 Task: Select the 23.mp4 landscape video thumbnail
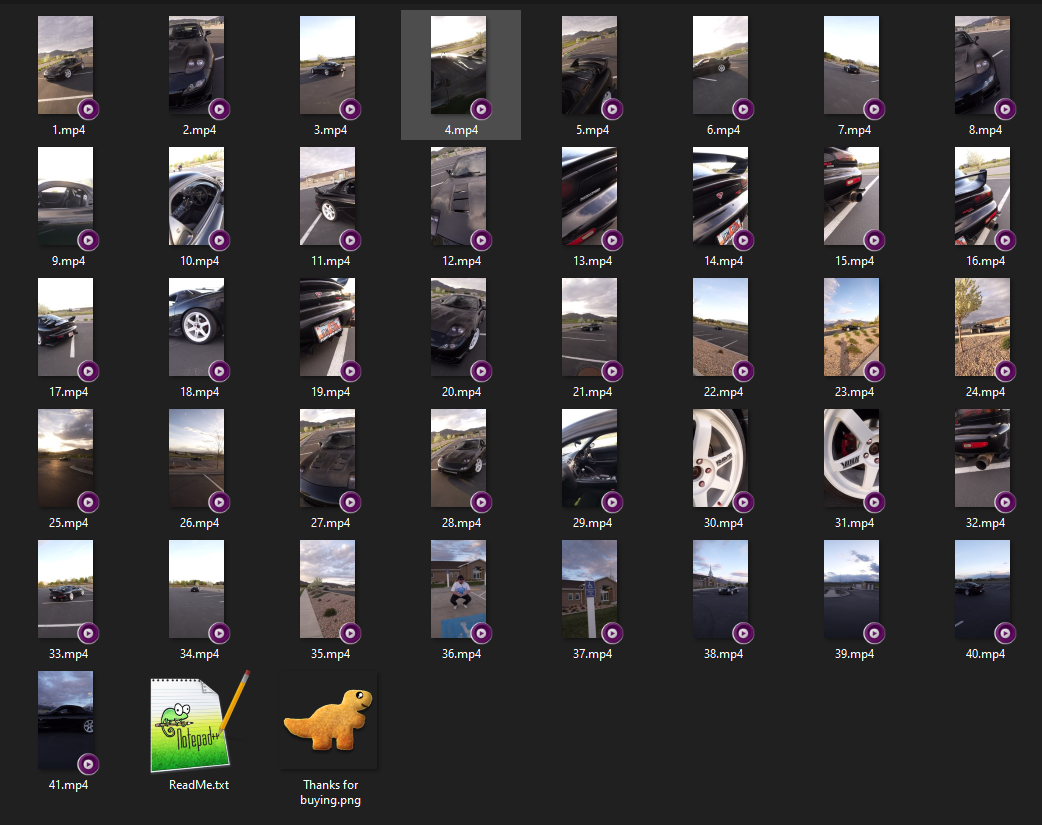click(851, 326)
